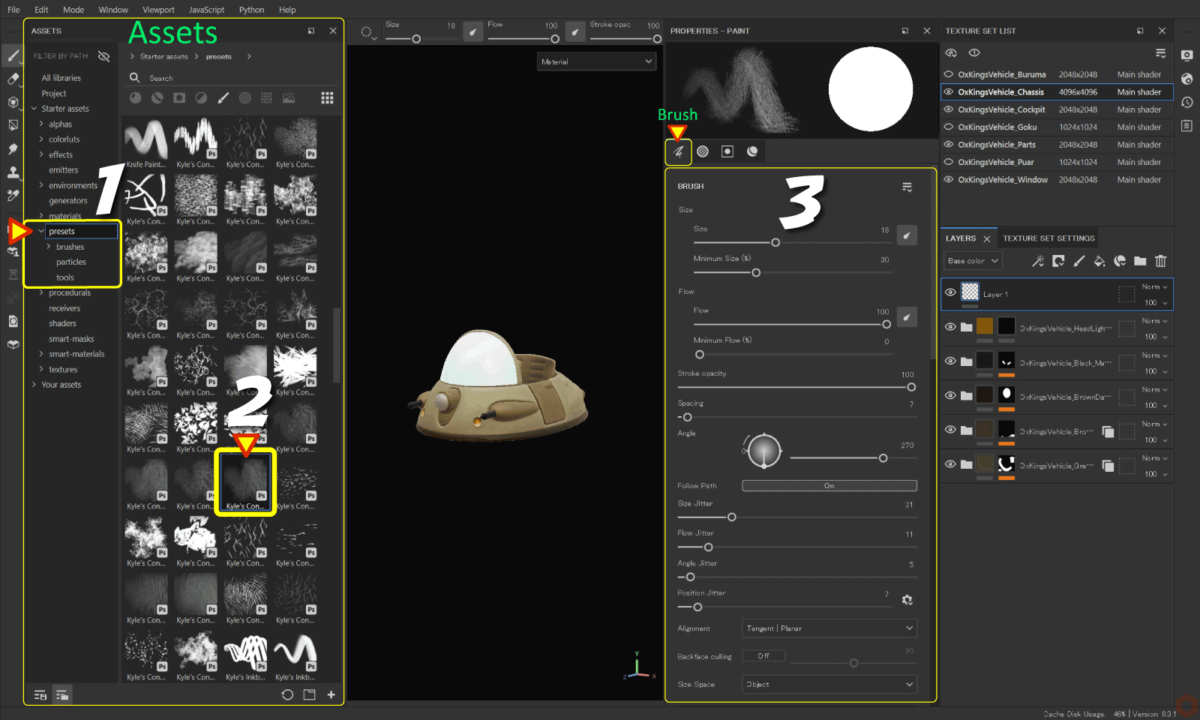Open the Alignment dropdown set to Tangent Planar
Viewport: 1200px width, 720px height.
tap(828, 628)
